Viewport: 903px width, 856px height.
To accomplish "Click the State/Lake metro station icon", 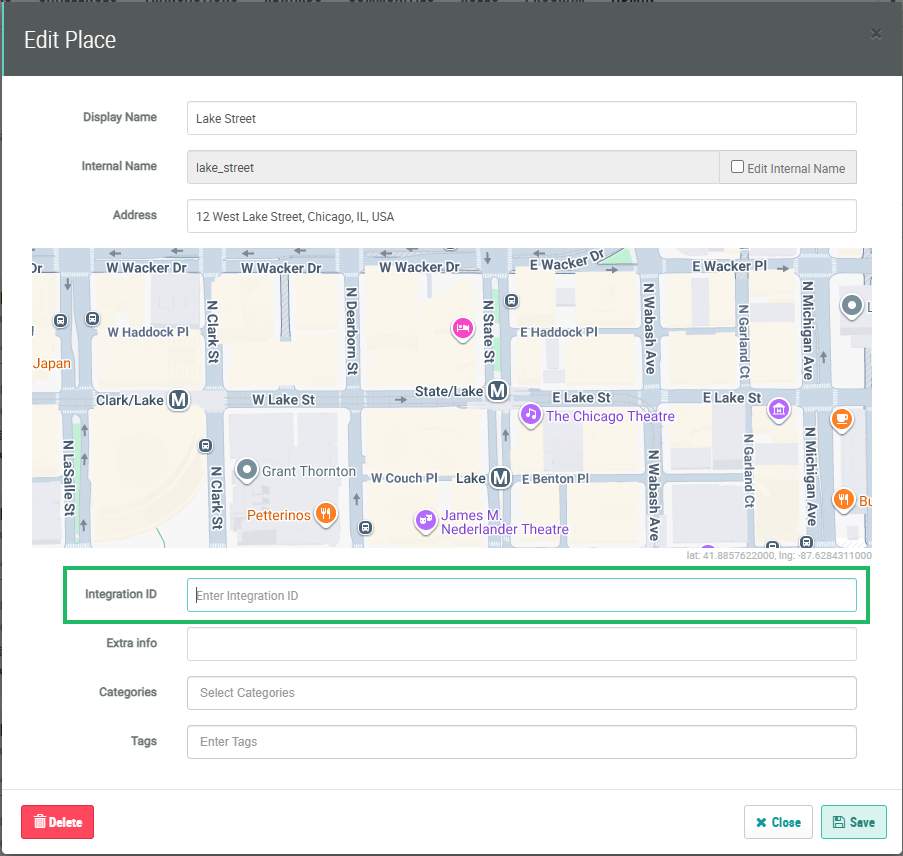I will pyautogui.click(x=497, y=391).
